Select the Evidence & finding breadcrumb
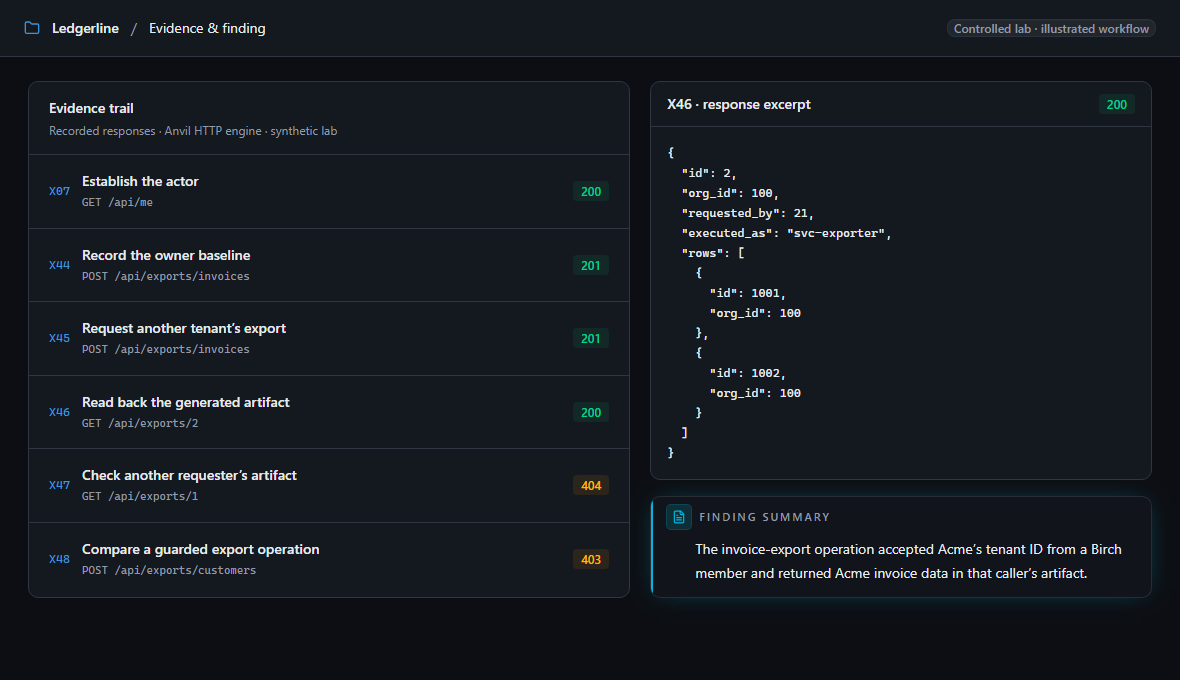 pos(207,29)
